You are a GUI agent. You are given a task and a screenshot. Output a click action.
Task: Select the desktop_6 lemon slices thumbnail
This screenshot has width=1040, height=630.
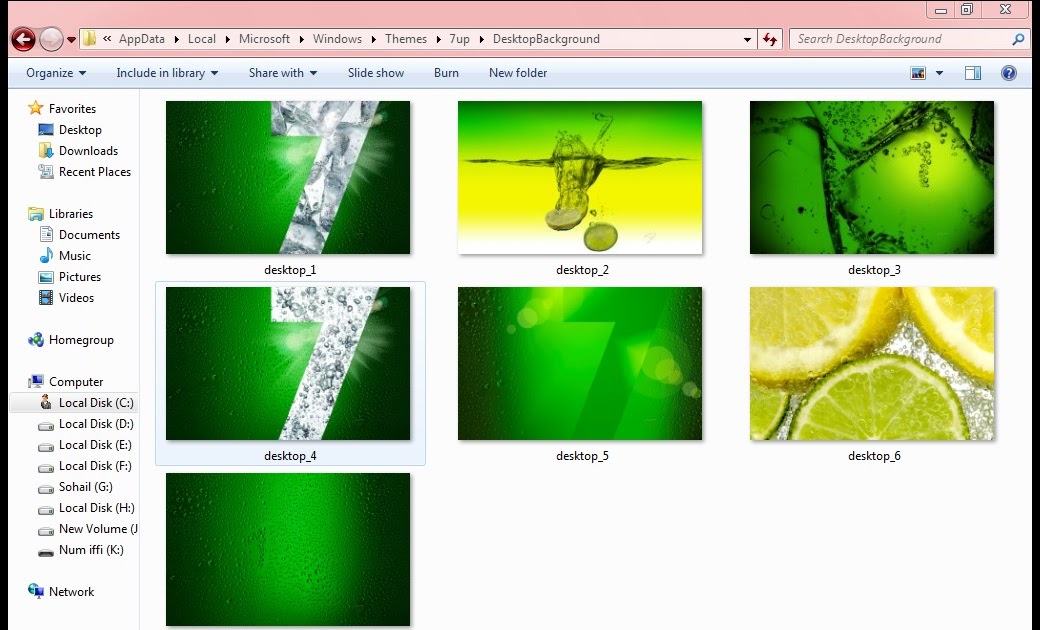tap(872, 364)
